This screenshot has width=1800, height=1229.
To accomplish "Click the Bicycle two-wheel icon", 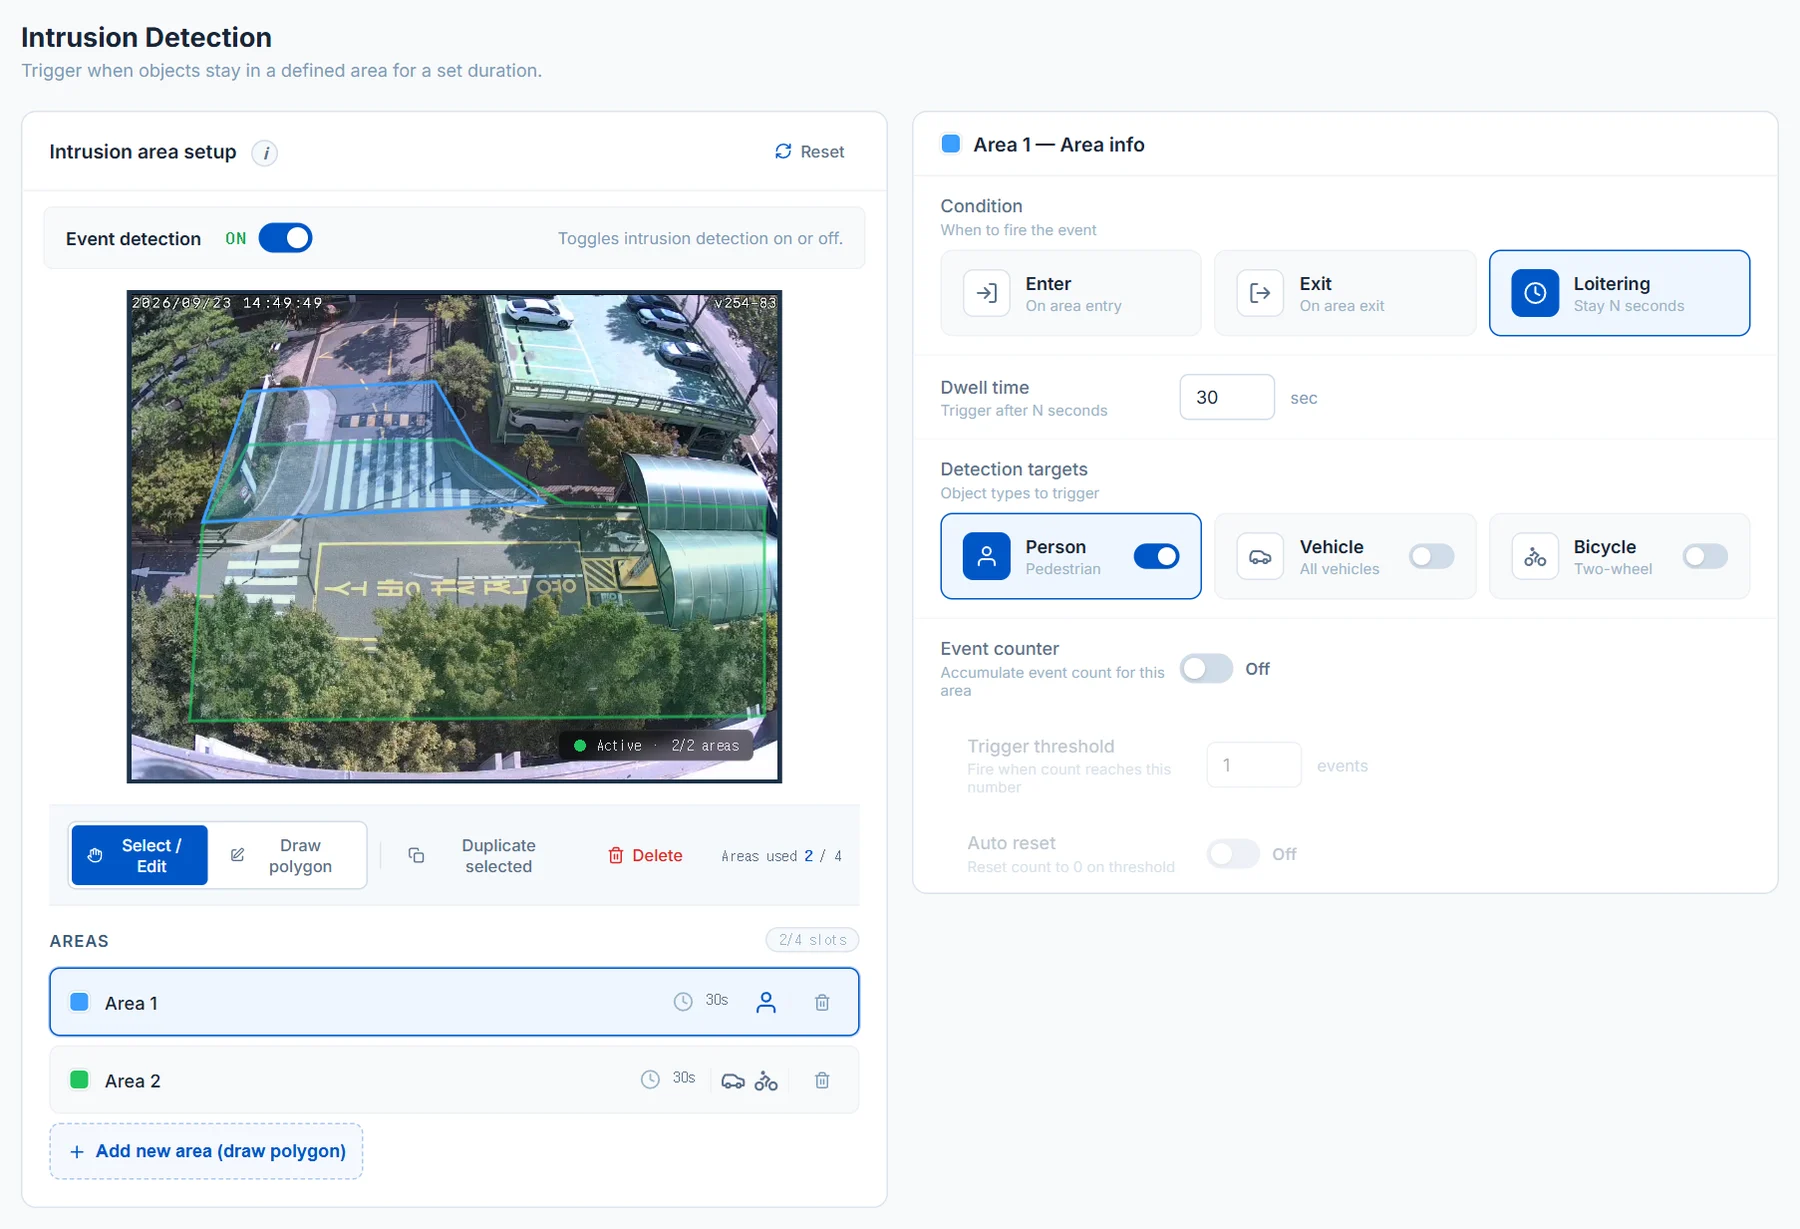I will click(1535, 556).
